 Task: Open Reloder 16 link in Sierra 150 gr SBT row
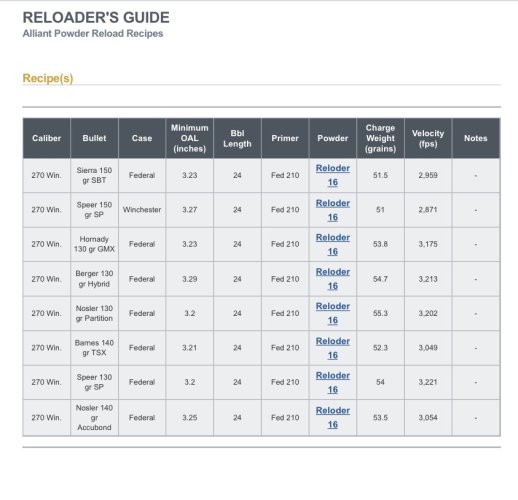tap(333, 175)
